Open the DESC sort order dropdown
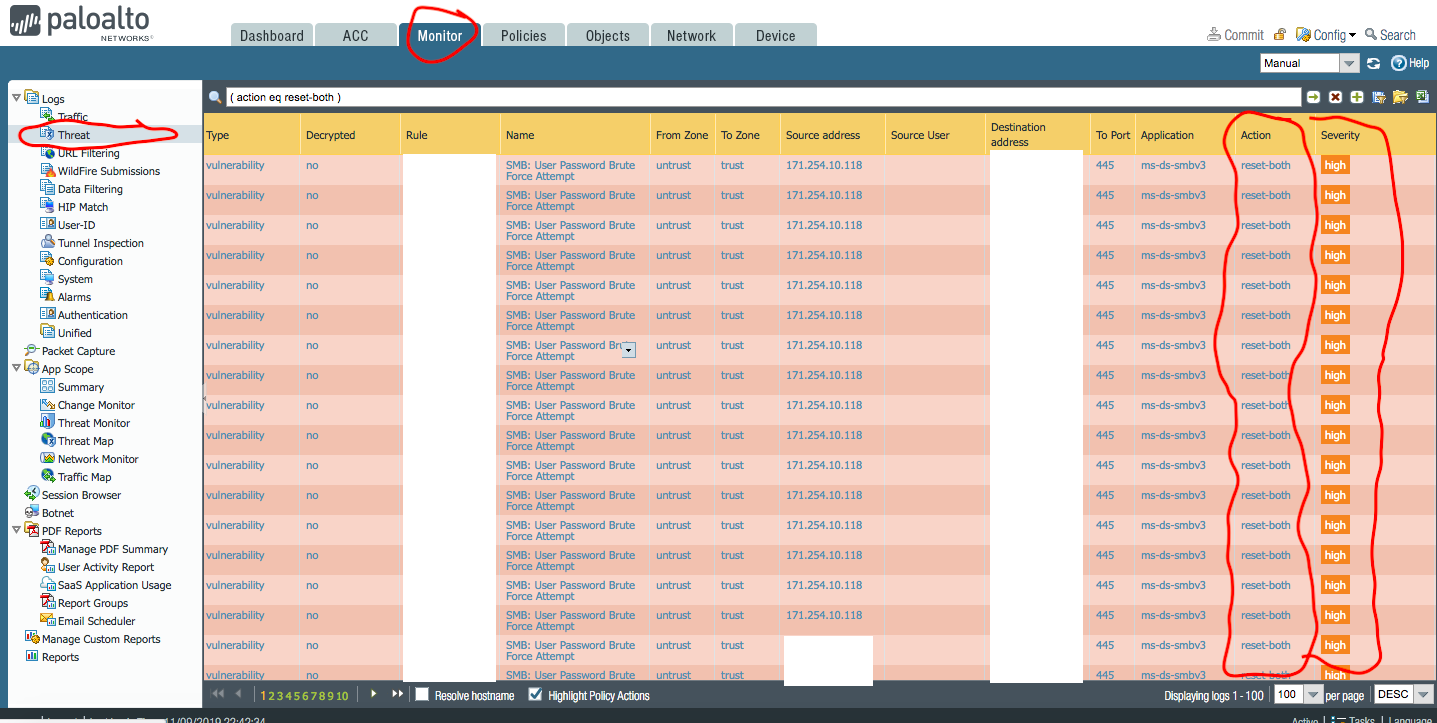The image size is (1437, 723). pos(1424,695)
